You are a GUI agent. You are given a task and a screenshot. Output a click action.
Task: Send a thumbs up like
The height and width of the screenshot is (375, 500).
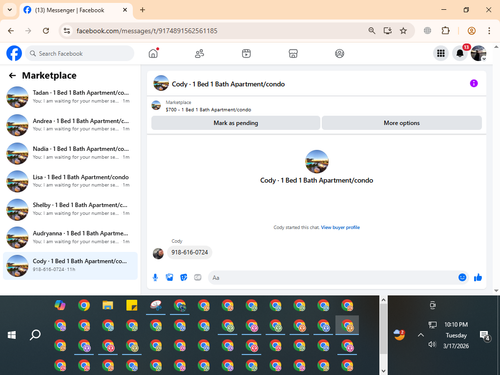point(478,277)
